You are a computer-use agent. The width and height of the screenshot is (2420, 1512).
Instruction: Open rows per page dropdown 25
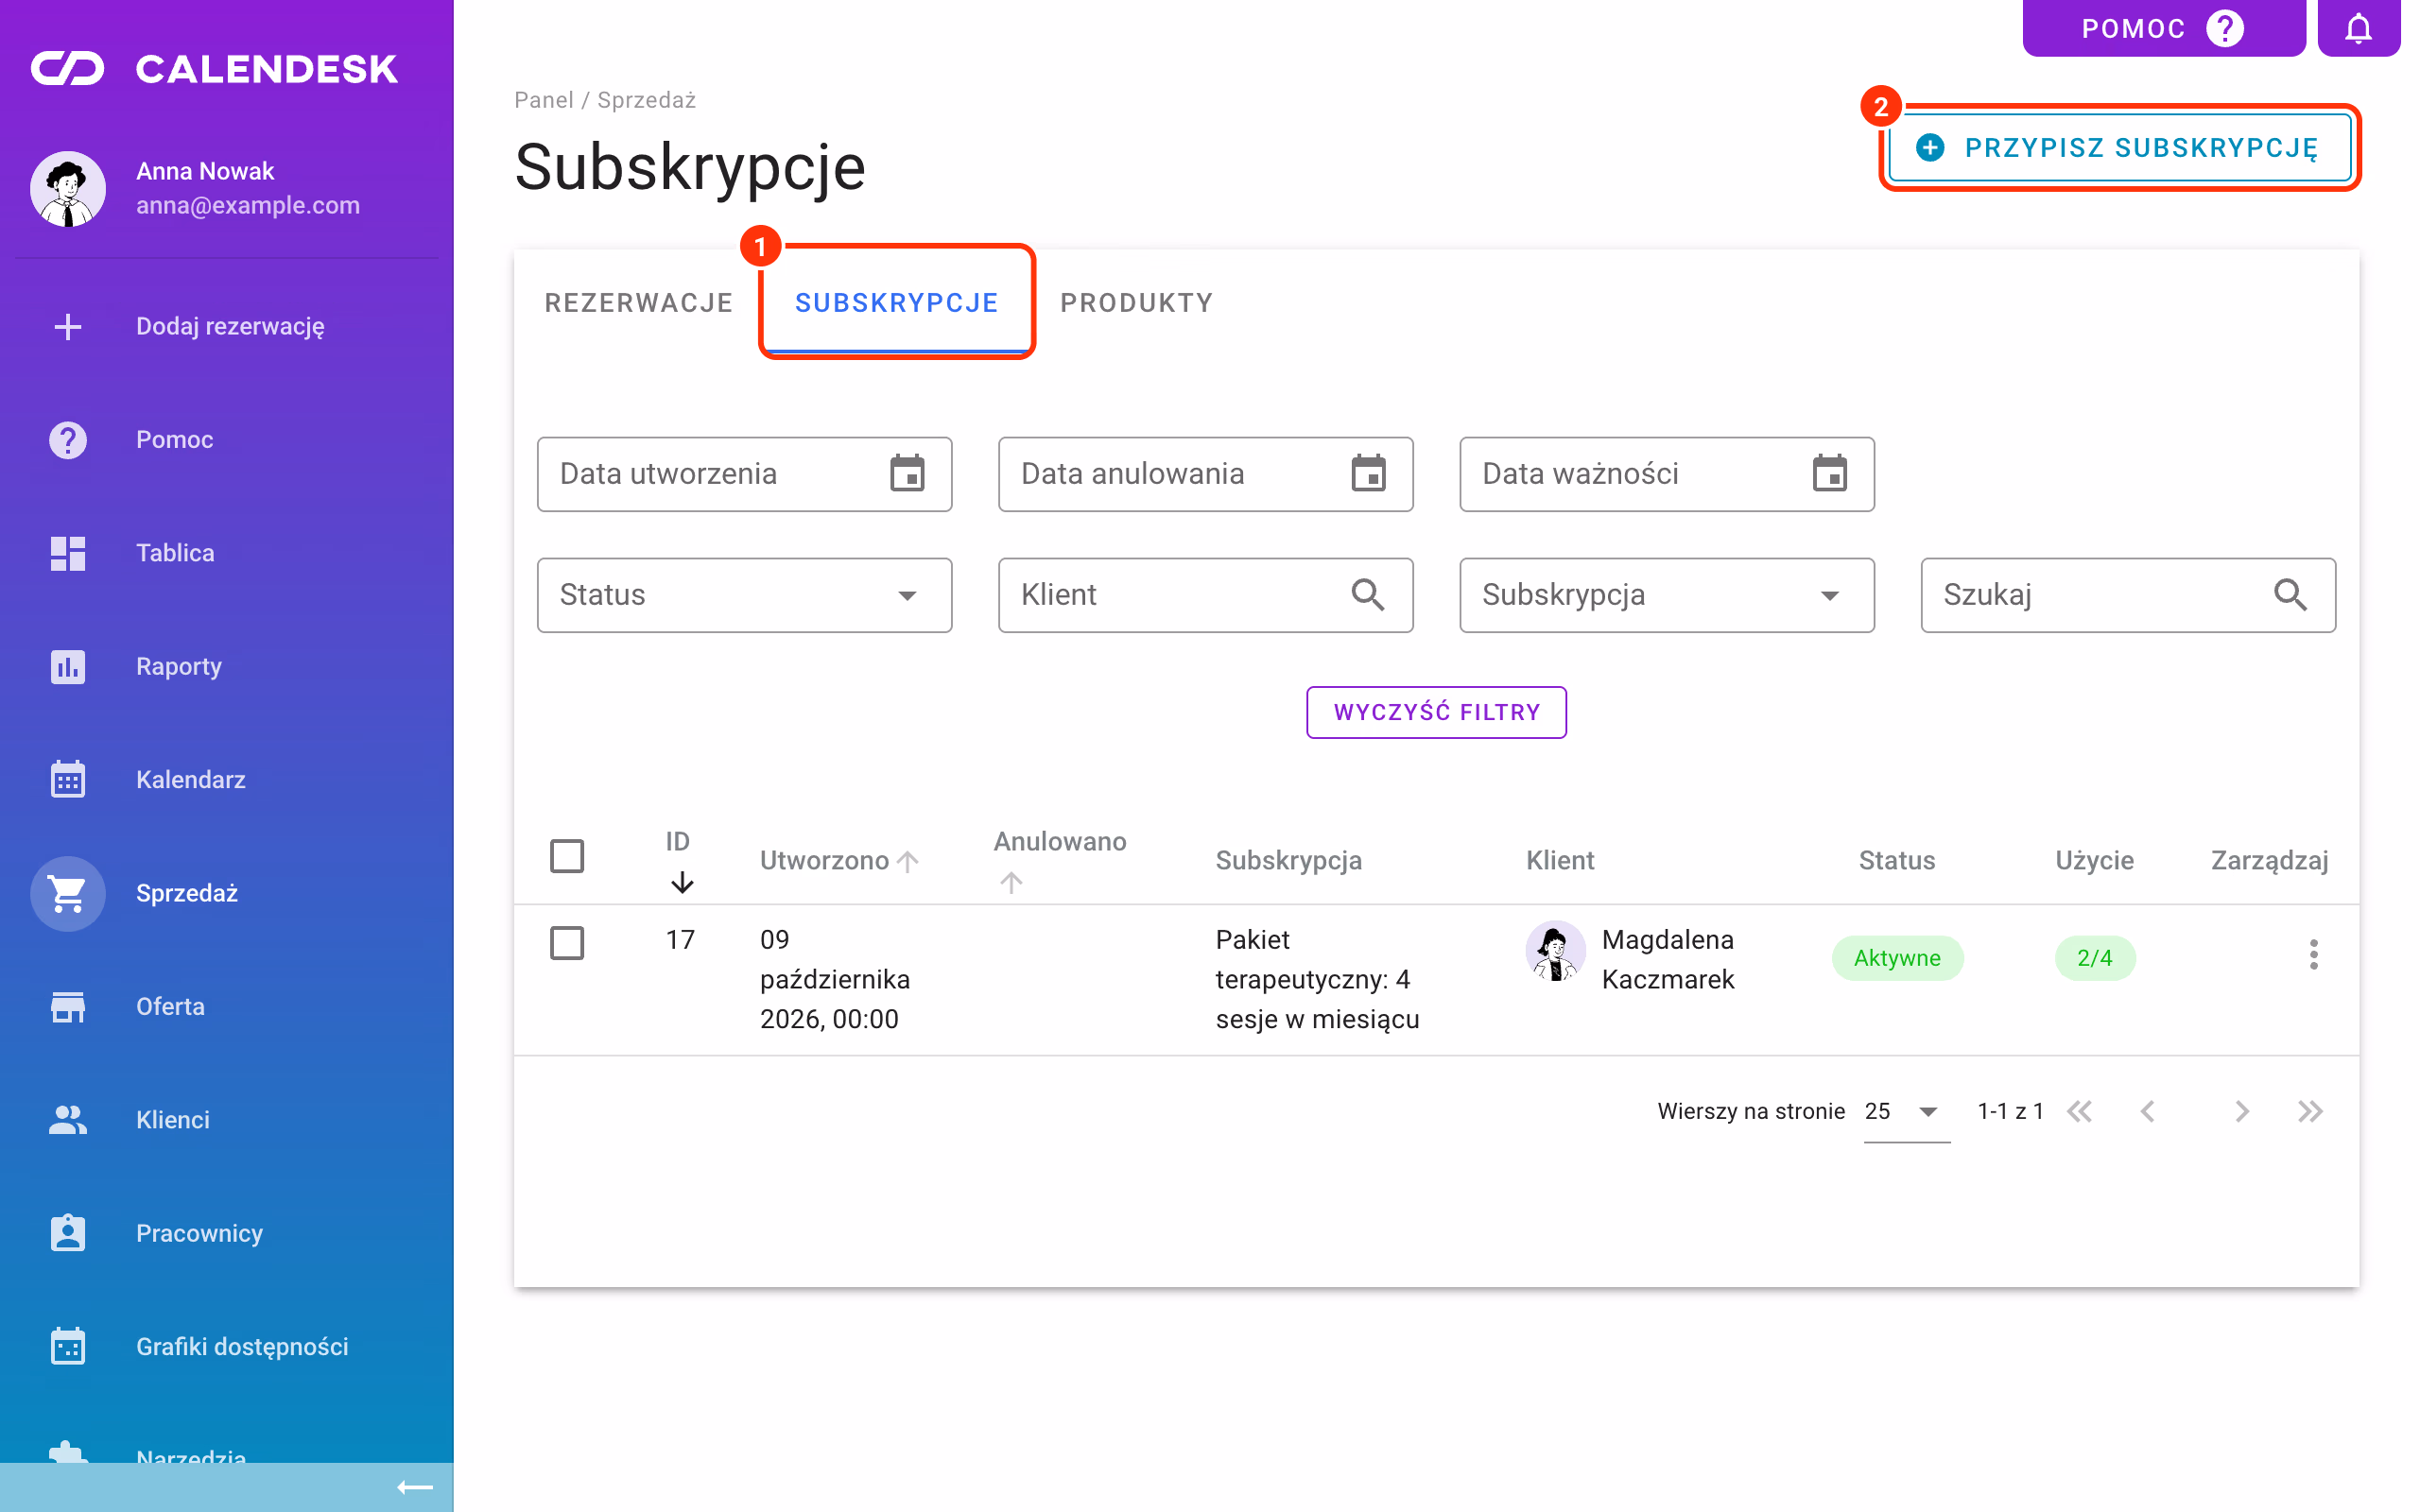(x=1906, y=1112)
